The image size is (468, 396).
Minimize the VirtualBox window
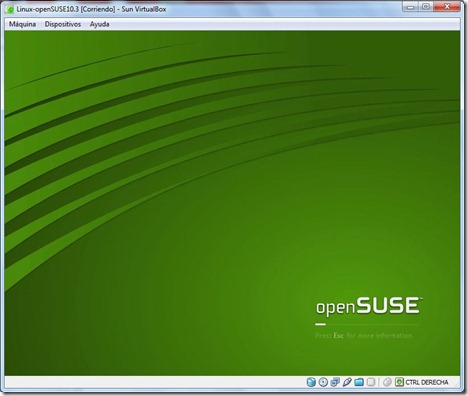411,7
